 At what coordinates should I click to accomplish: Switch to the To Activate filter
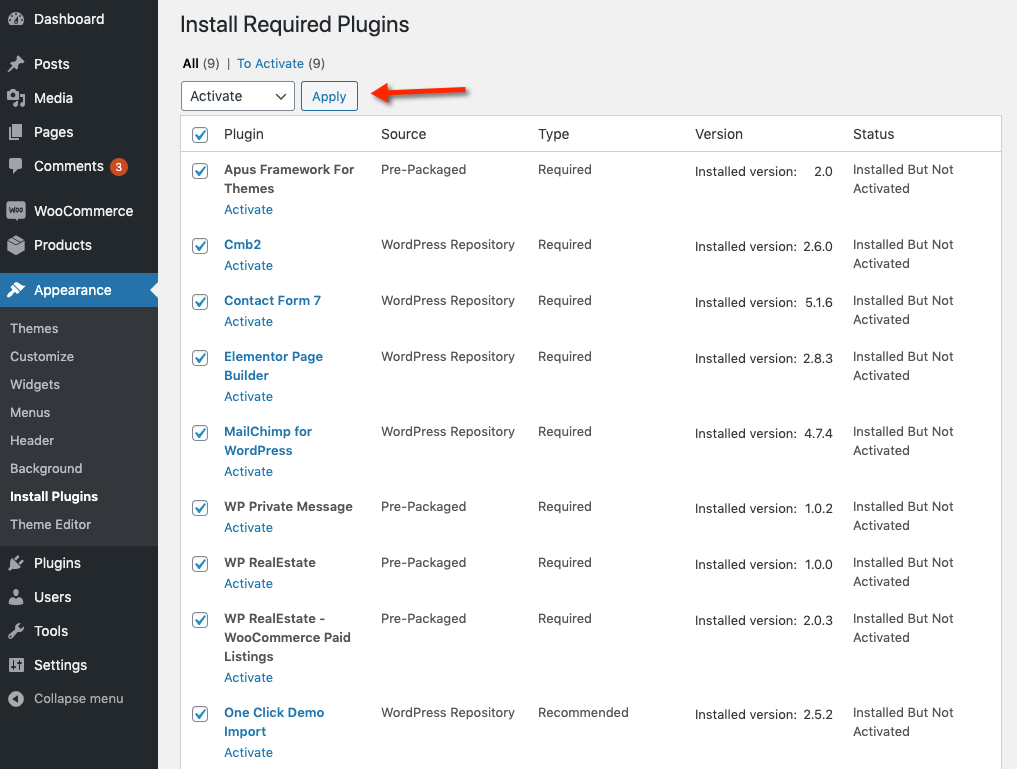pyautogui.click(x=270, y=63)
